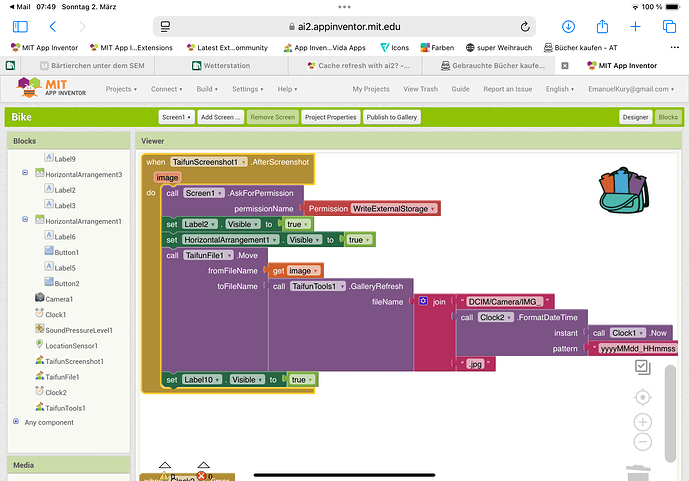Viewport: 689px width, 481px height.
Task: Show all tabs overview icon
Action: coord(669,27)
